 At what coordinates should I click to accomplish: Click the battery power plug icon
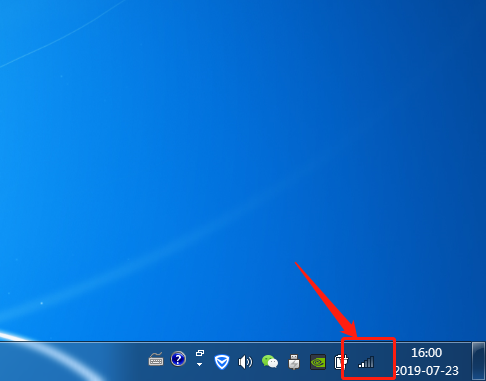[x=341, y=362]
